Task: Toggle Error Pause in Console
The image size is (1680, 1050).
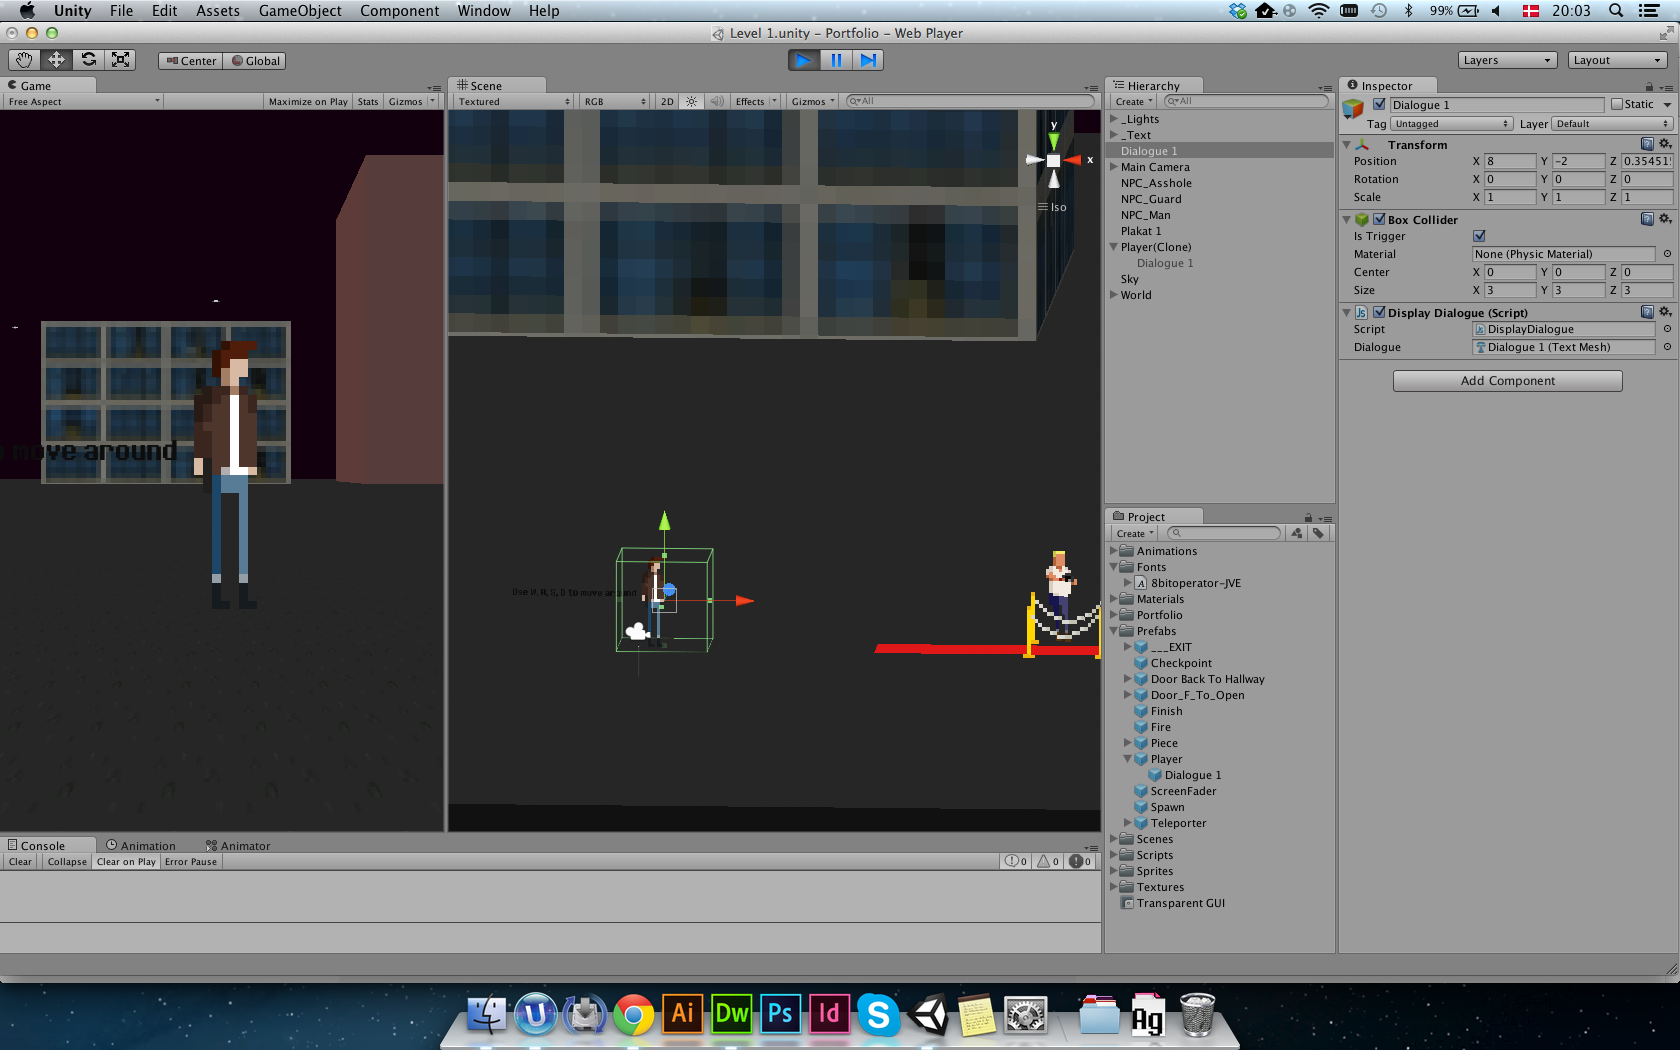Action: pyautogui.click(x=190, y=862)
